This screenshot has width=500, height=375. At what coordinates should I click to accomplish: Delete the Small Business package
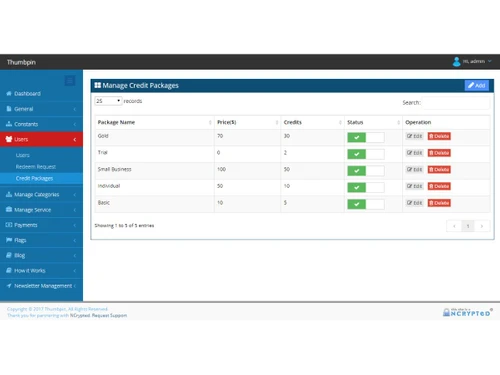click(x=439, y=169)
